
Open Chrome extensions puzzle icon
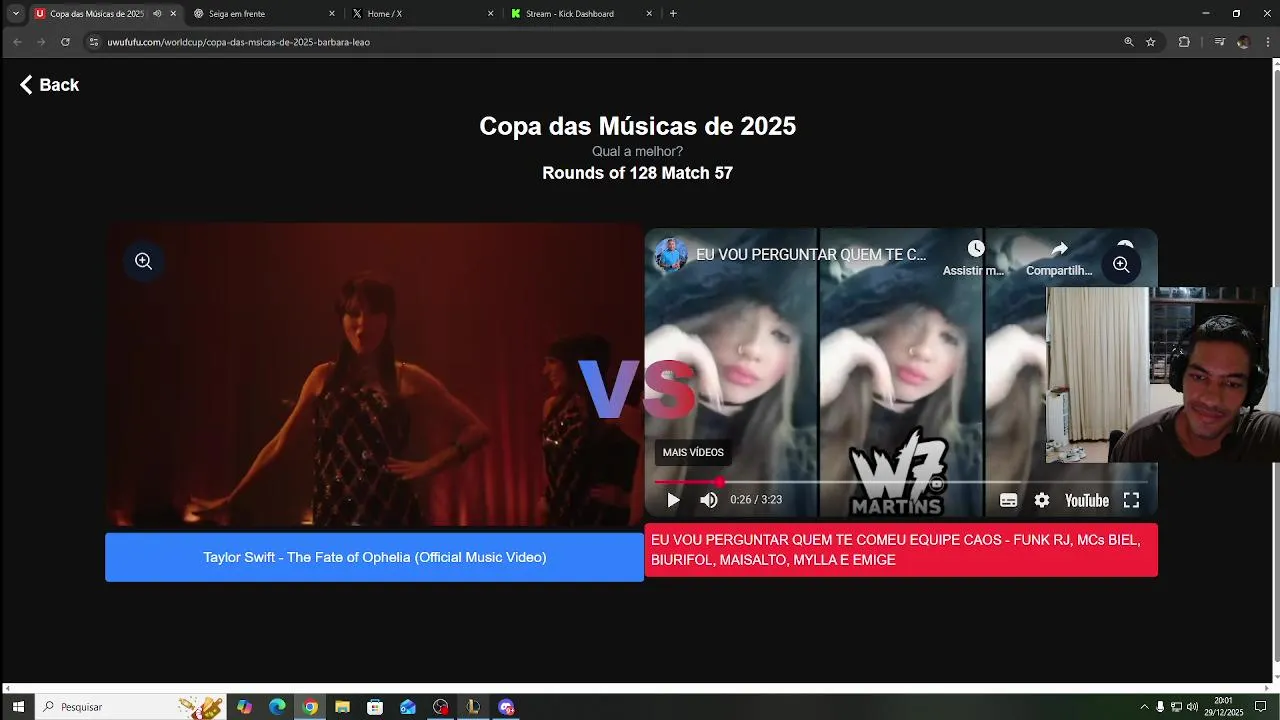point(1184,42)
